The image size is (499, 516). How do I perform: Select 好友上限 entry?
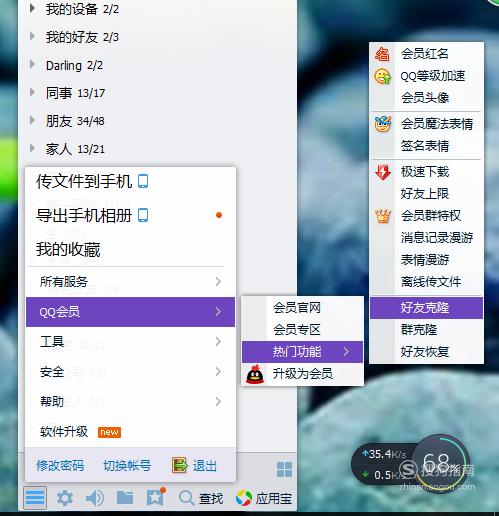pyautogui.click(x=427, y=194)
